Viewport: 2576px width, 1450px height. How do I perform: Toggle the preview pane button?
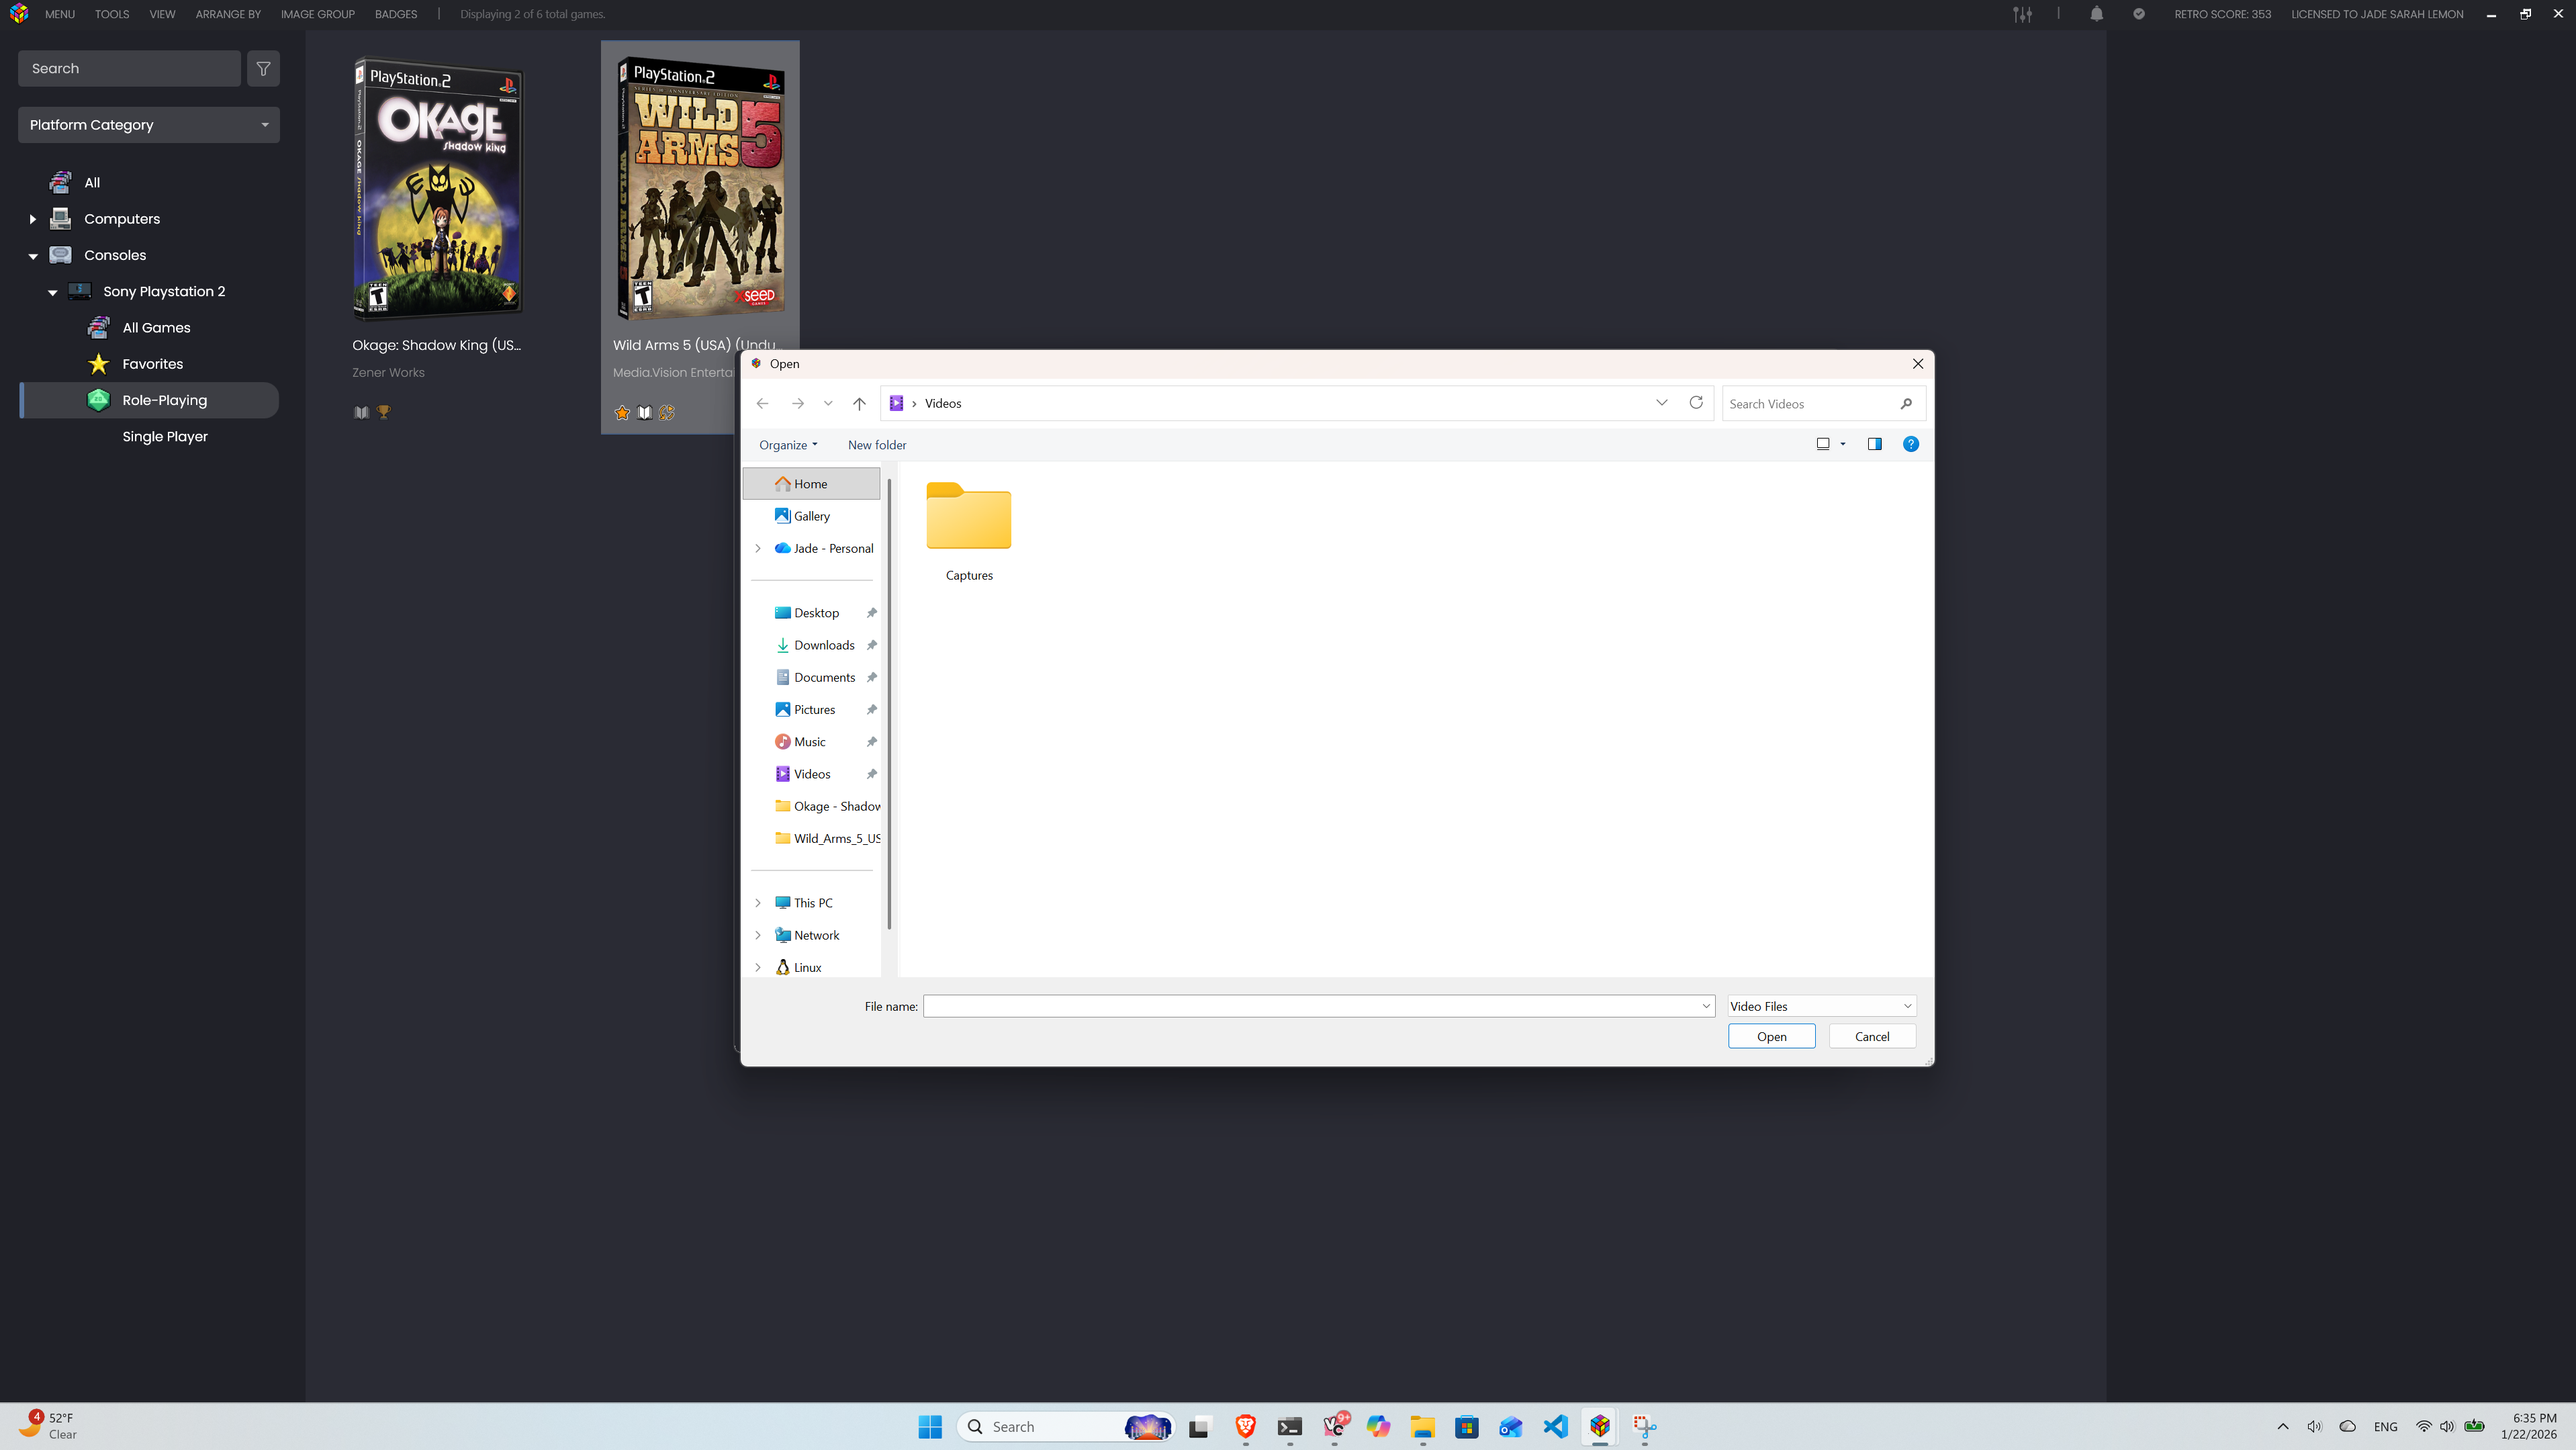[x=1874, y=444]
